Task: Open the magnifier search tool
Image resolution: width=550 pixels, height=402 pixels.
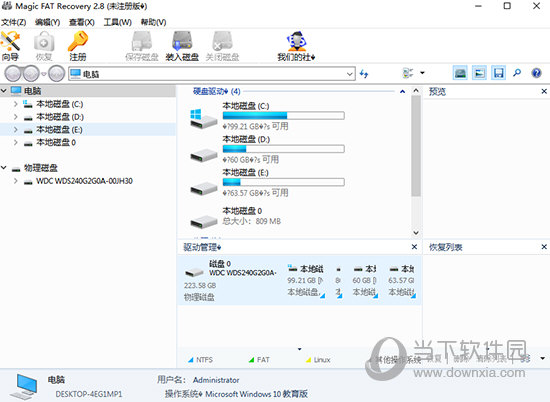Action: (517, 73)
